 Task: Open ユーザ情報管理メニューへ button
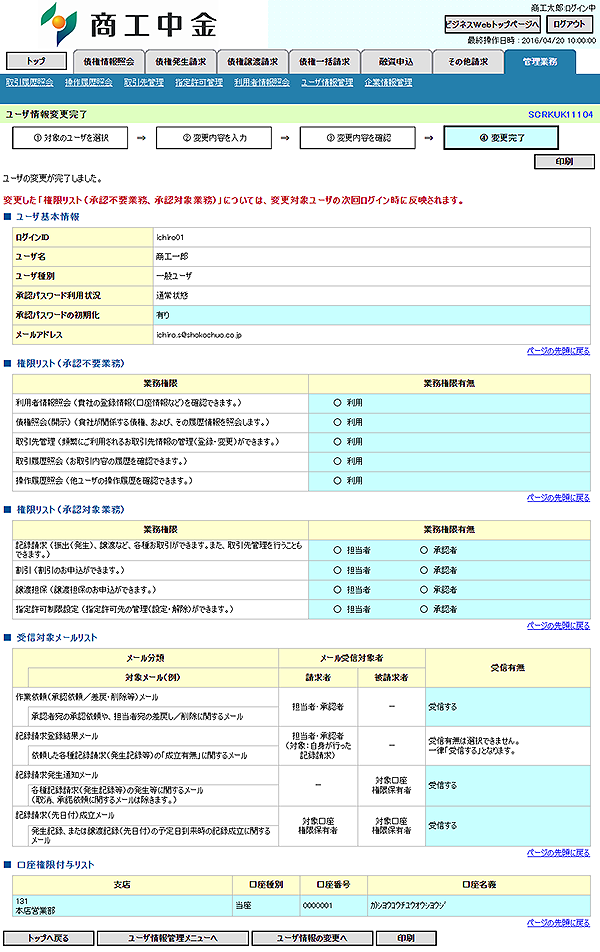tap(173, 939)
